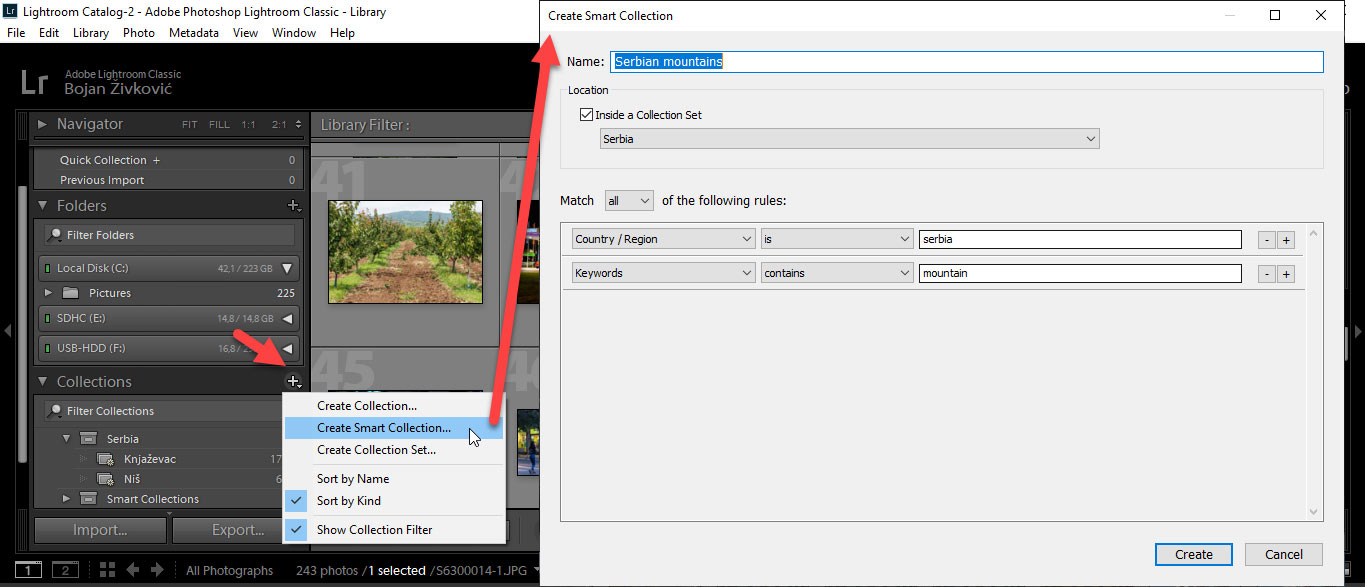
Task: Click the grid view icon in bottom toolbar
Action: 108,569
